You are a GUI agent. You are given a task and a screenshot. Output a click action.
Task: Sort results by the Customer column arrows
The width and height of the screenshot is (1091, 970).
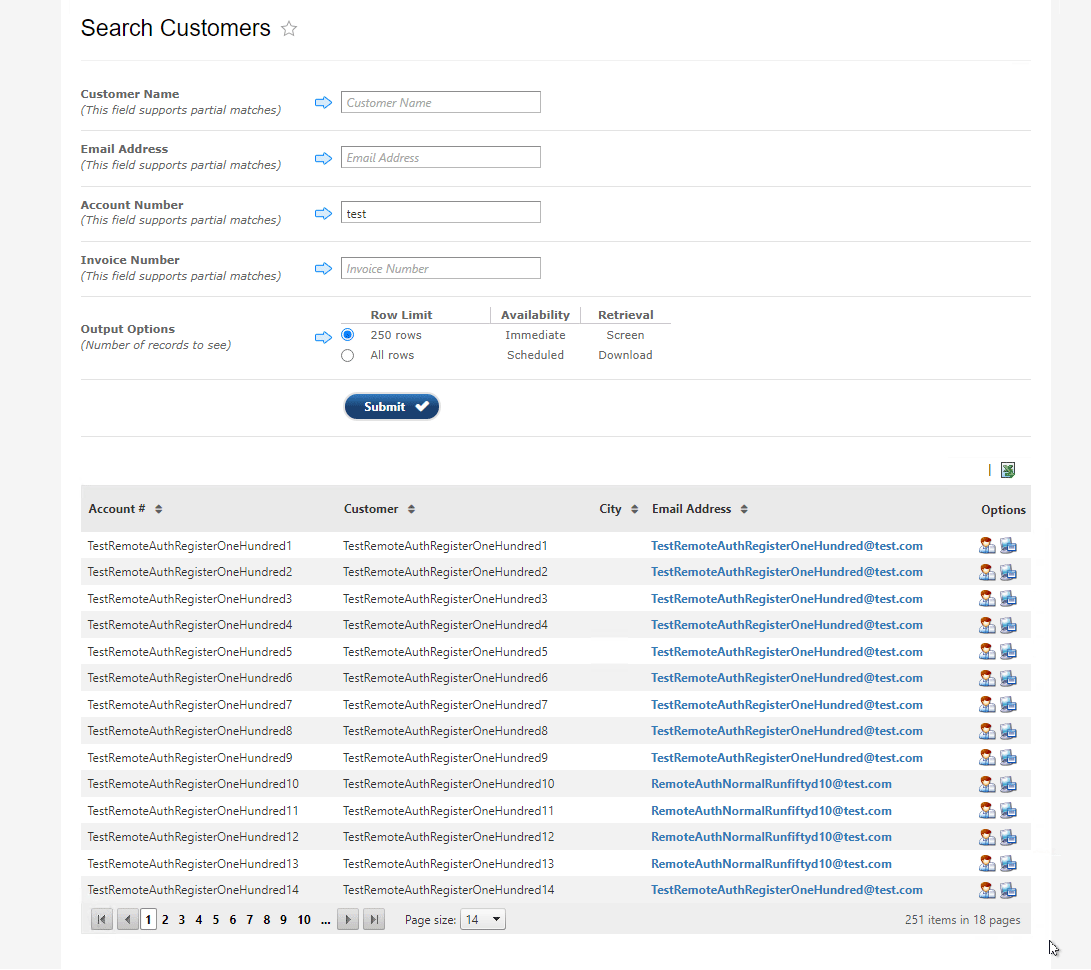411,509
